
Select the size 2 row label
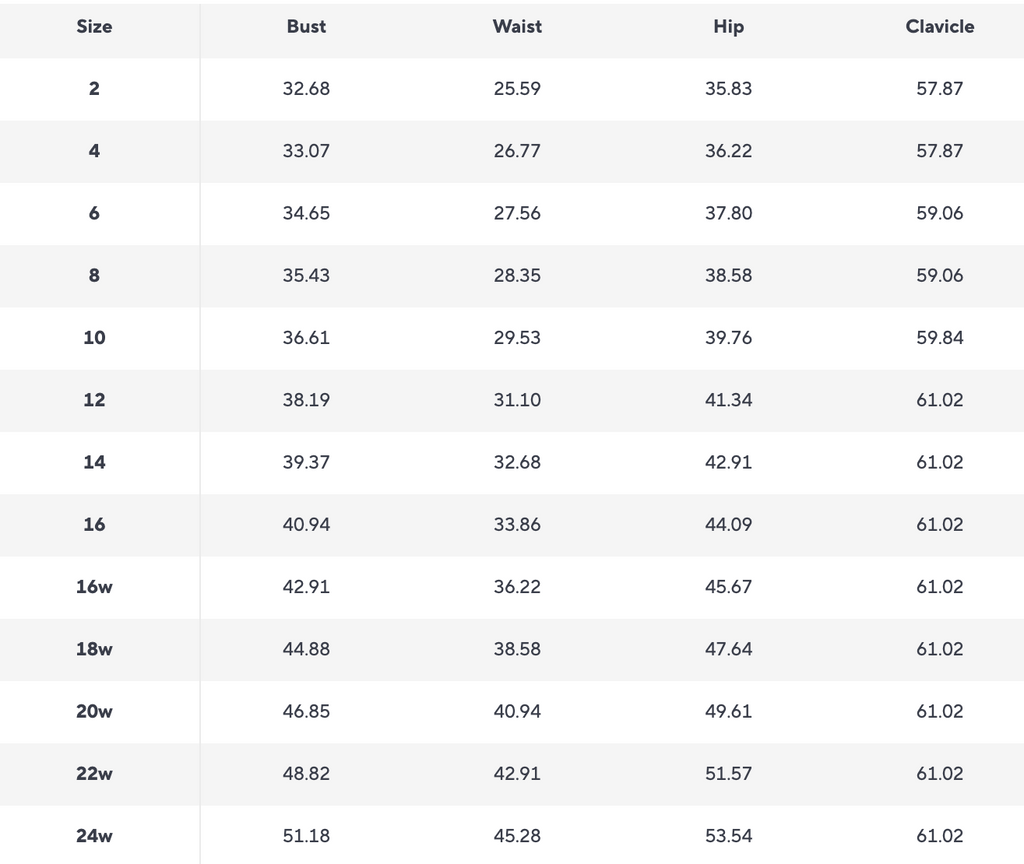(x=94, y=89)
